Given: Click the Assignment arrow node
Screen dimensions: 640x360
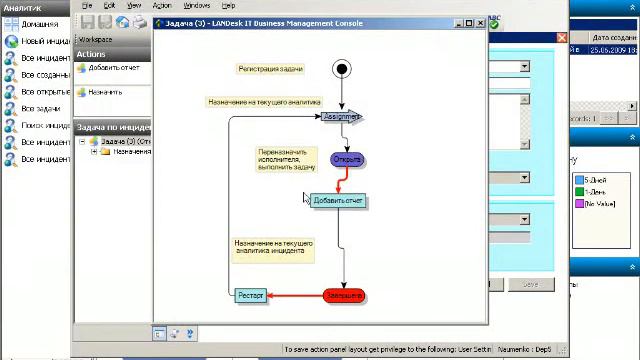Looking at the screenshot, I should [341, 117].
